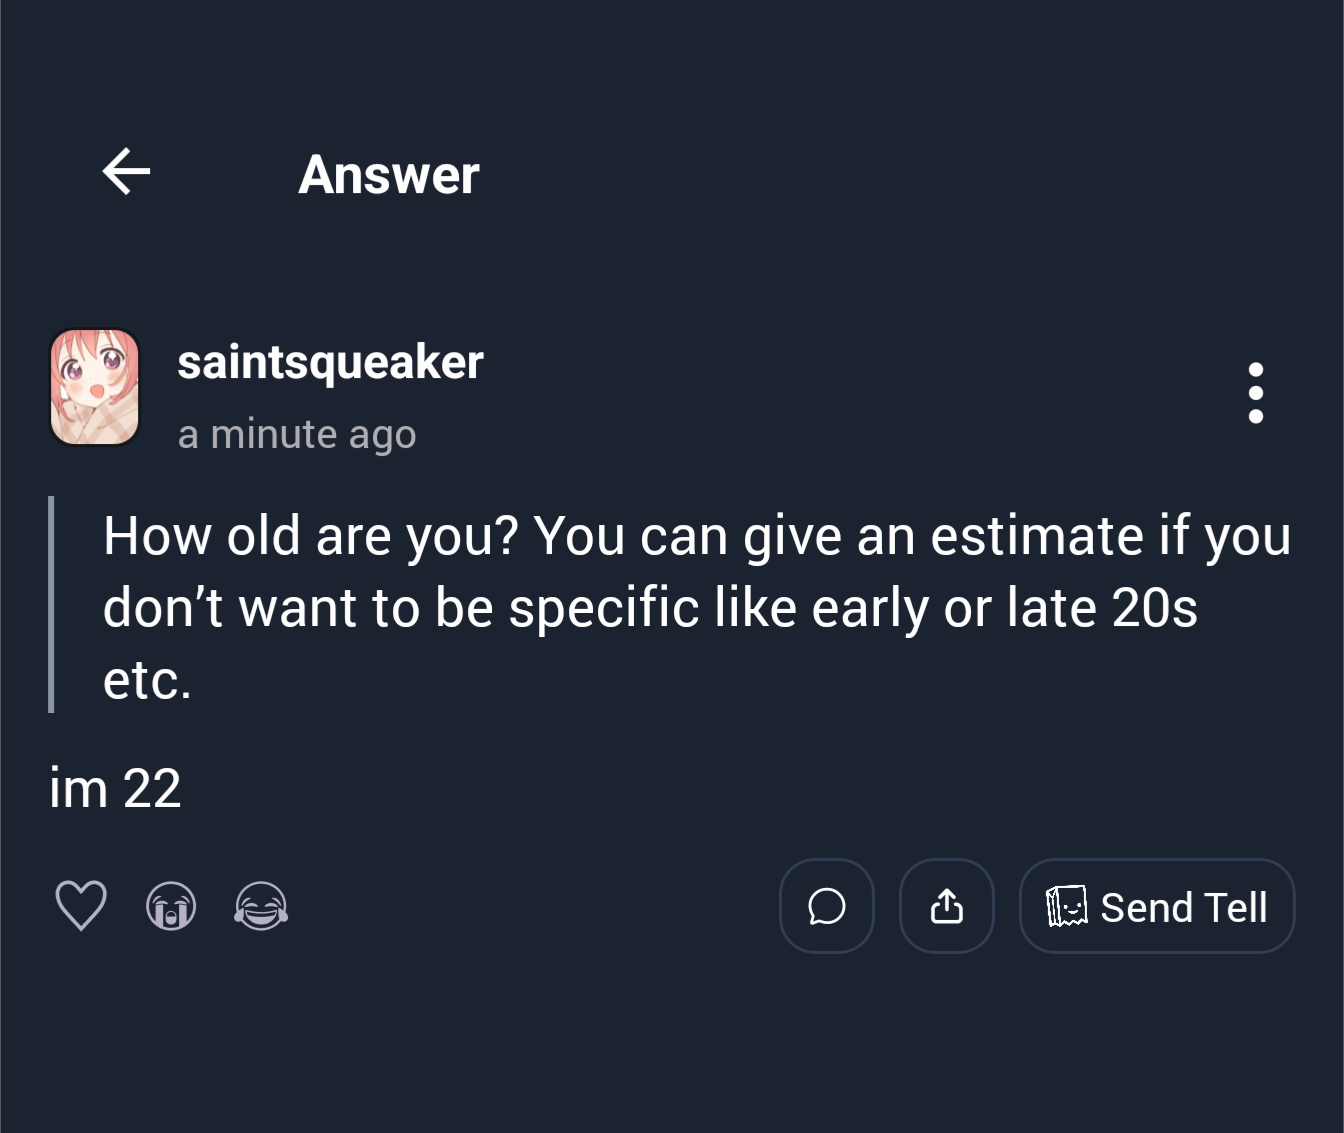Go back using the left arrow
This screenshot has height=1133, width=1344.
[127, 172]
